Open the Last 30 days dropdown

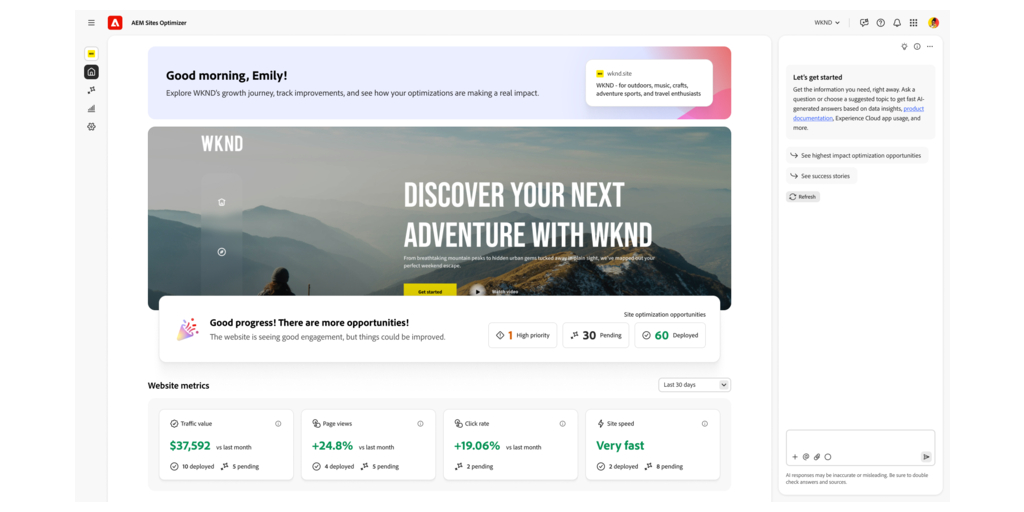tap(694, 385)
